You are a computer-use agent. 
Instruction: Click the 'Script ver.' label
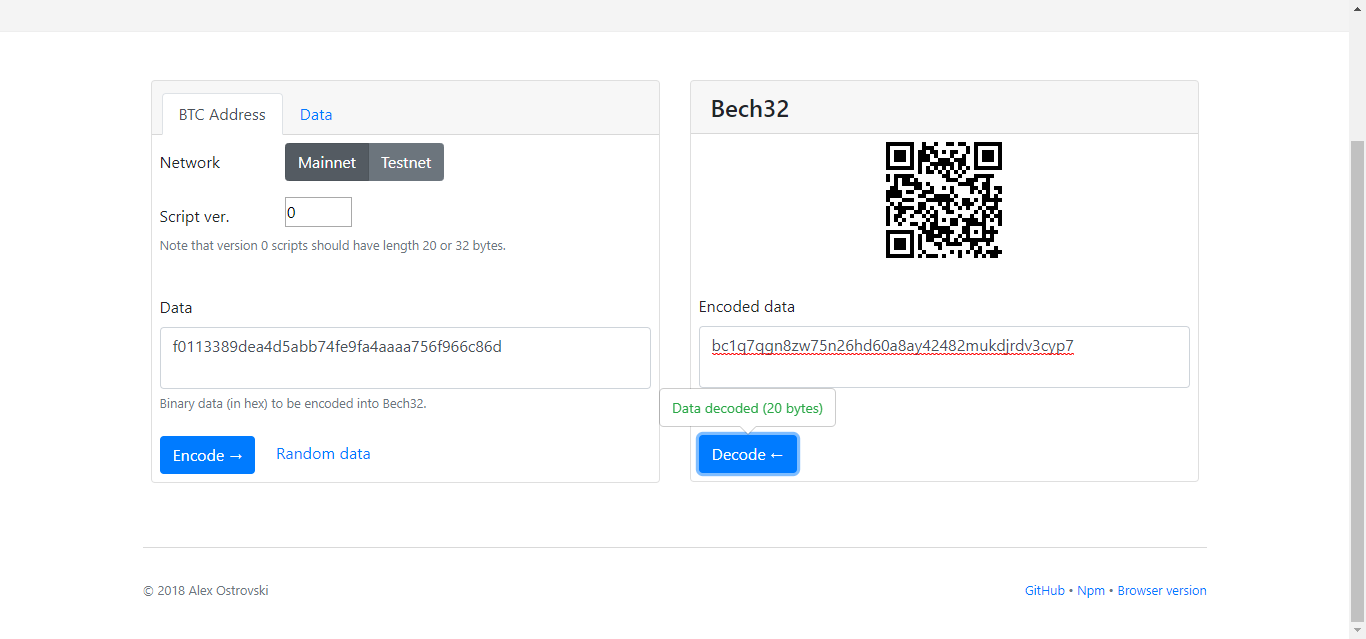[195, 216]
